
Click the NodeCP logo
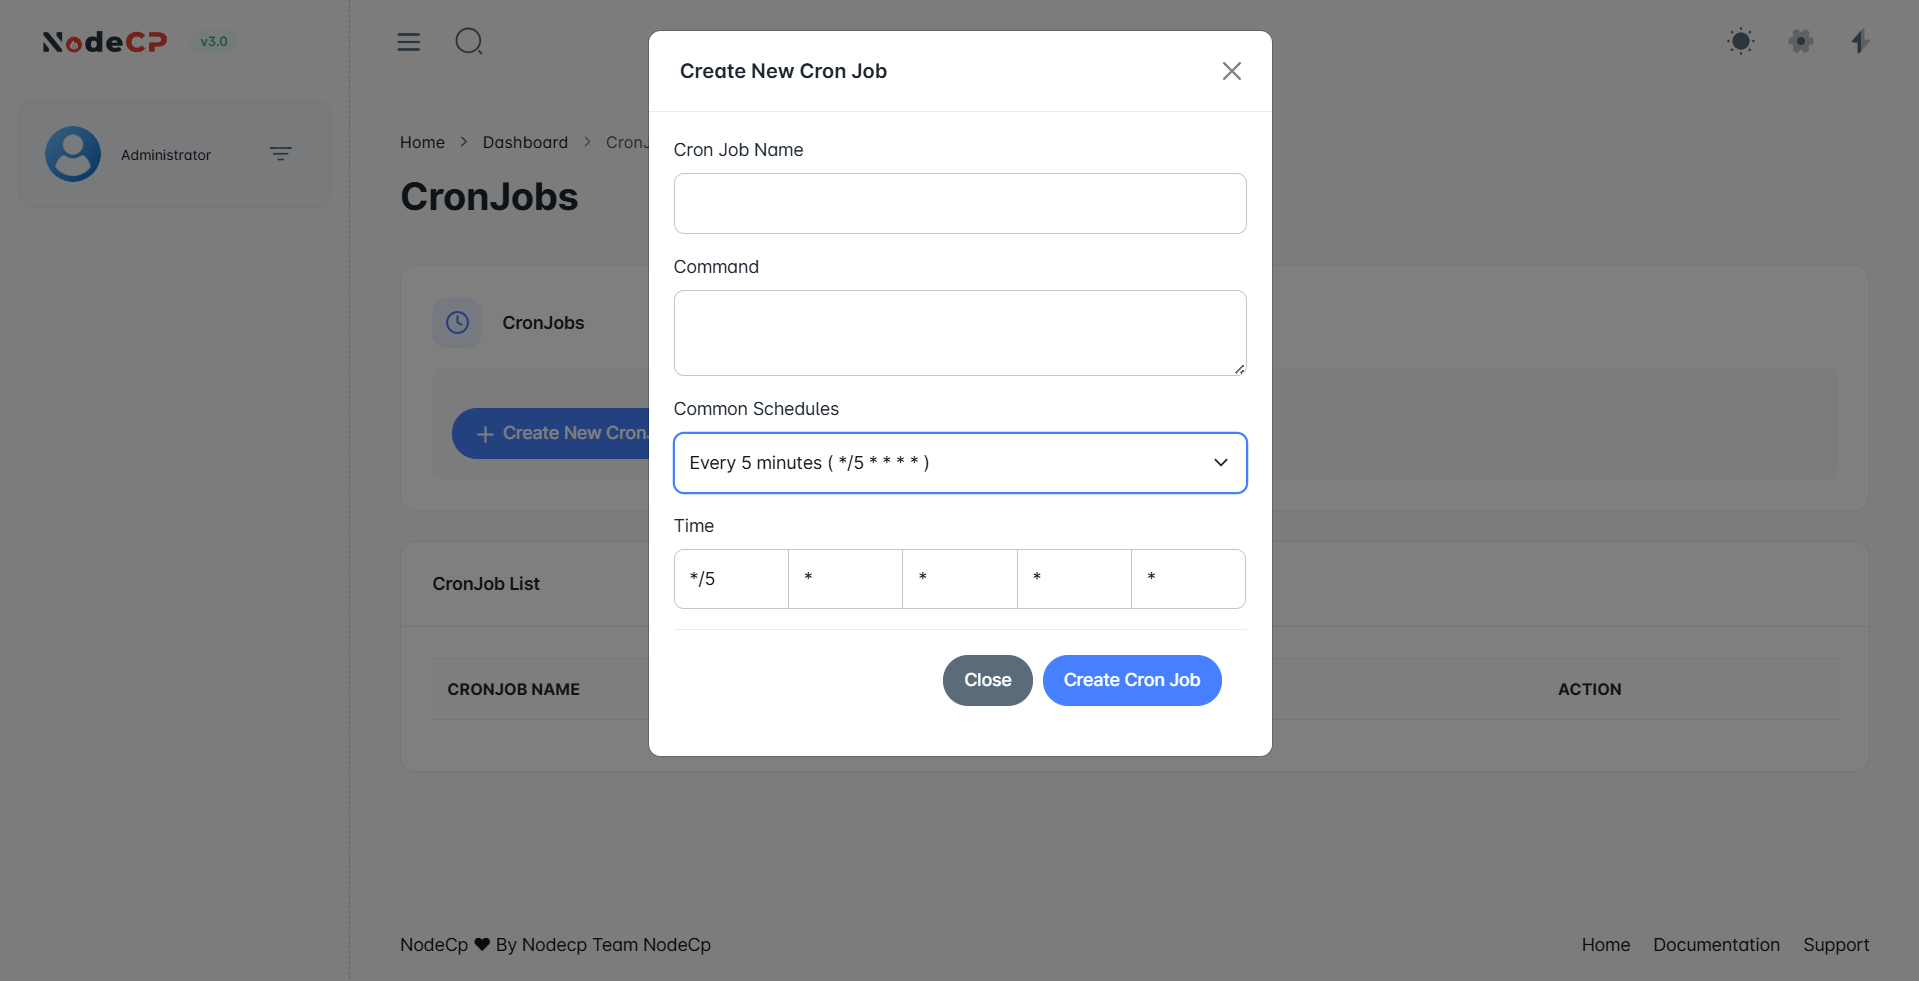click(105, 42)
